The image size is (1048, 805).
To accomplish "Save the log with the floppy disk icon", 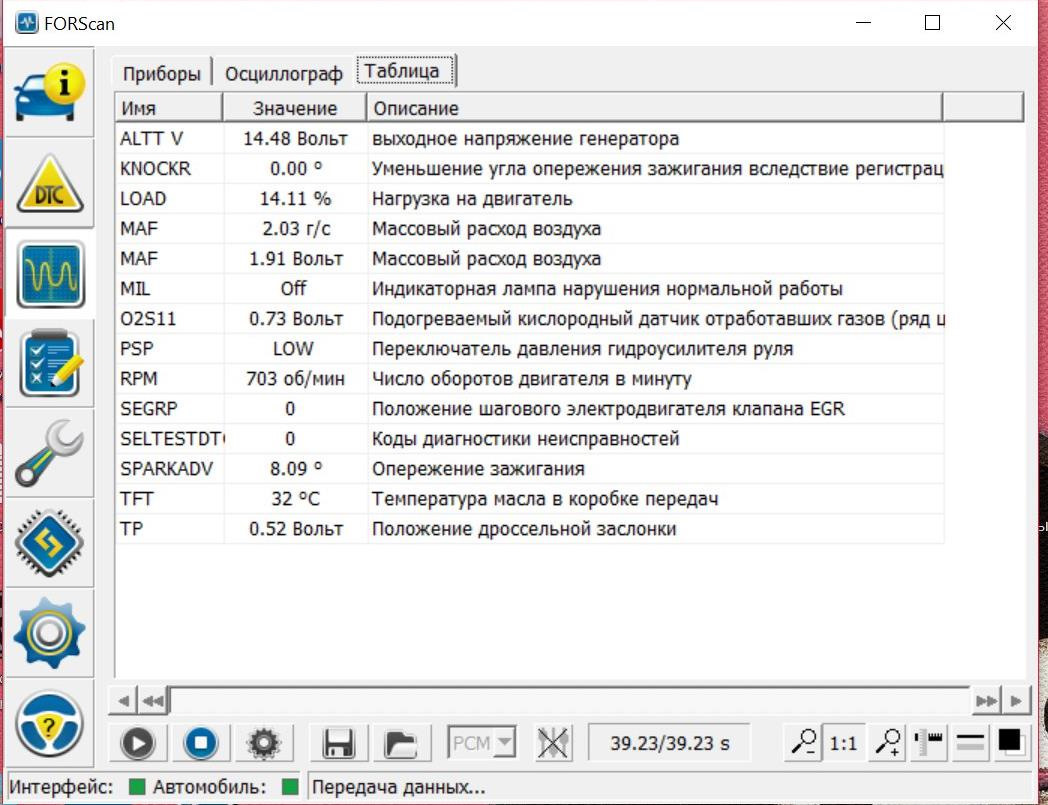I will tap(338, 743).
